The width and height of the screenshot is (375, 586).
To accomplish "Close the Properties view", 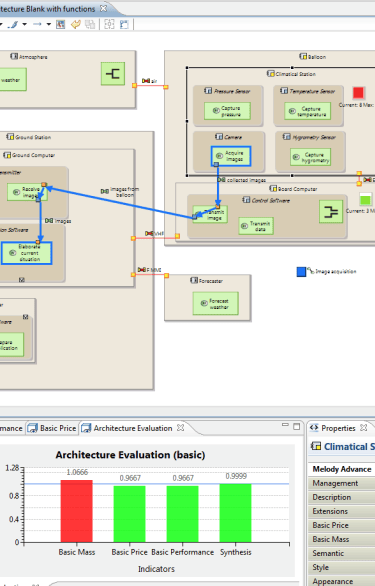I will [363, 427].
